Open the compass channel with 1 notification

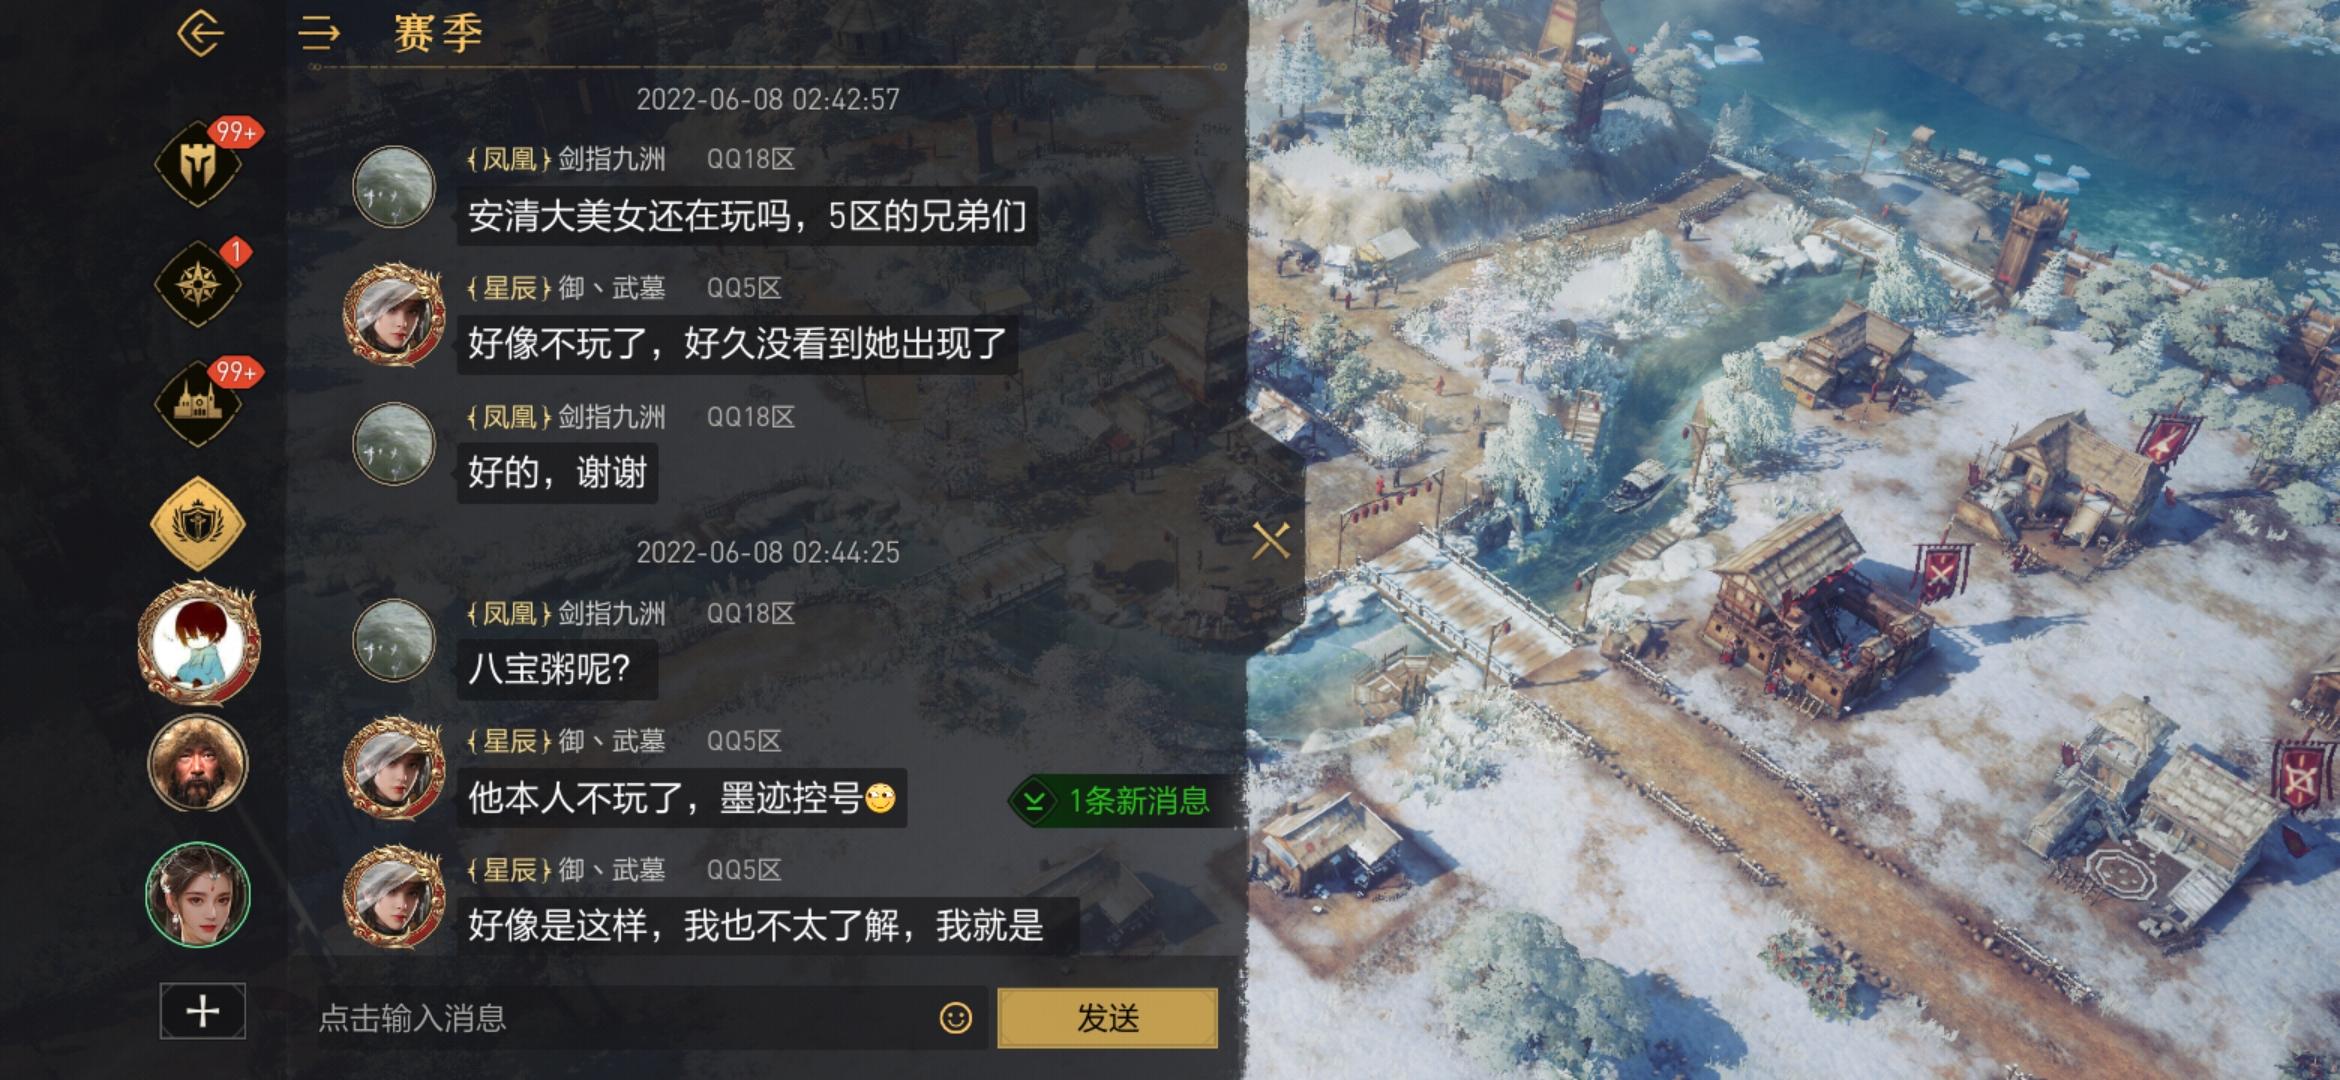199,285
